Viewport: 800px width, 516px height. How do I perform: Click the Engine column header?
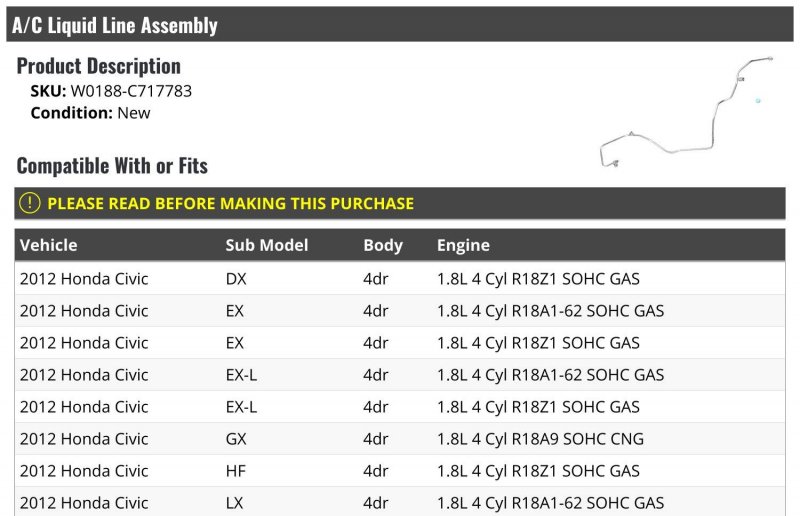tap(463, 245)
